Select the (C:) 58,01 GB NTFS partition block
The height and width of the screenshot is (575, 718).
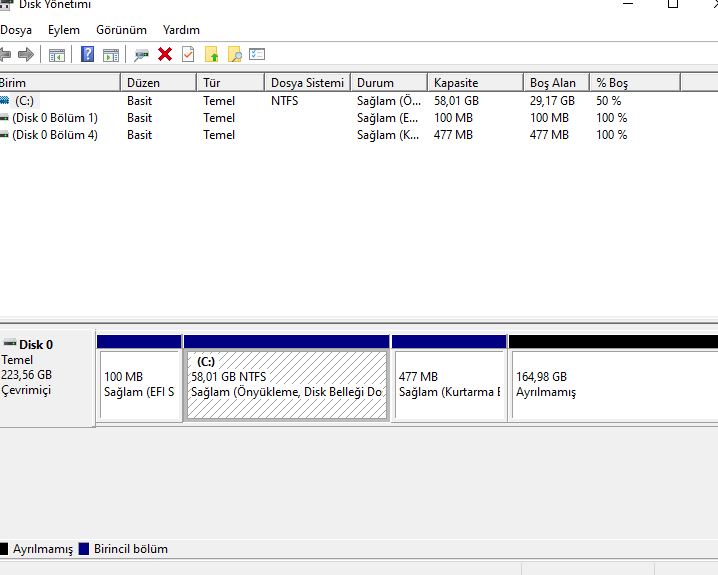click(287, 378)
